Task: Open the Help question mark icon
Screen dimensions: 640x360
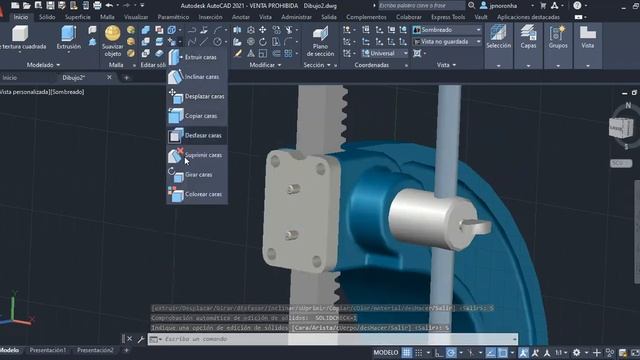Action: pos(577,5)
